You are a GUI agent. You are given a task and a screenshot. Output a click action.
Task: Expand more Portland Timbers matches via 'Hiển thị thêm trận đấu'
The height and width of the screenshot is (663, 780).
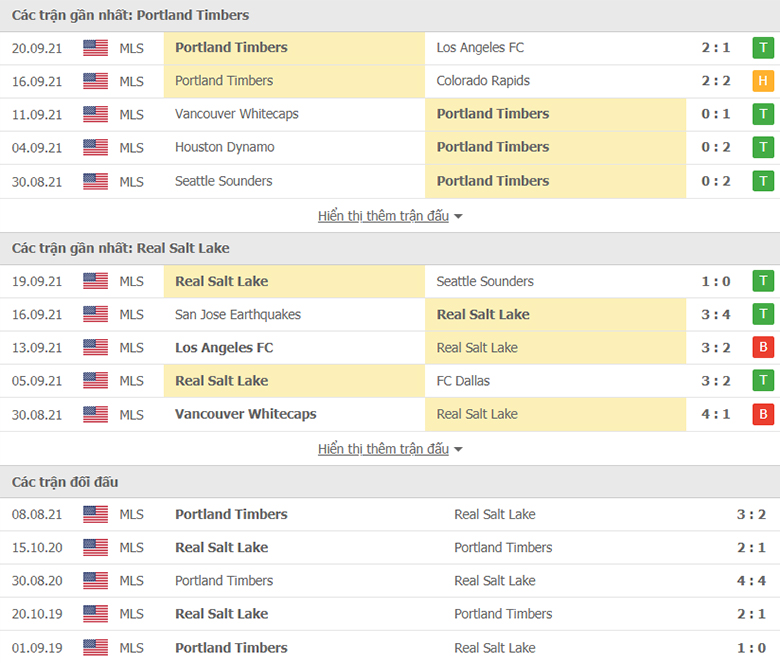point(383,216)
